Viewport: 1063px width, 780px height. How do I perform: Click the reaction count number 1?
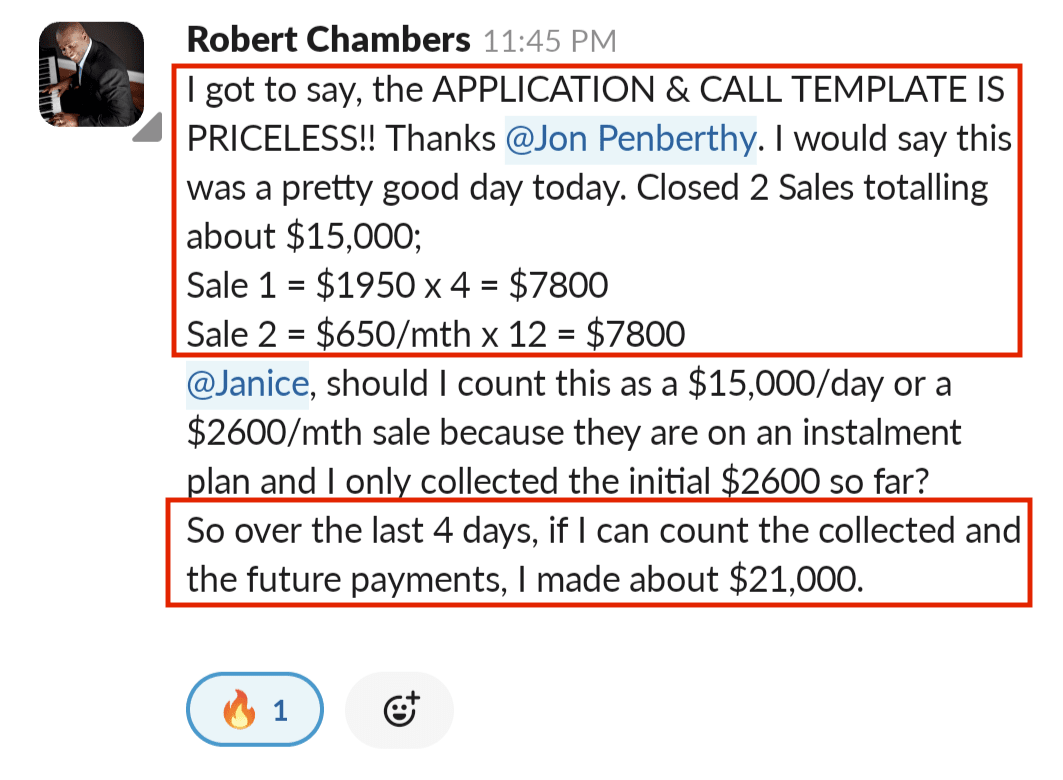281,711
